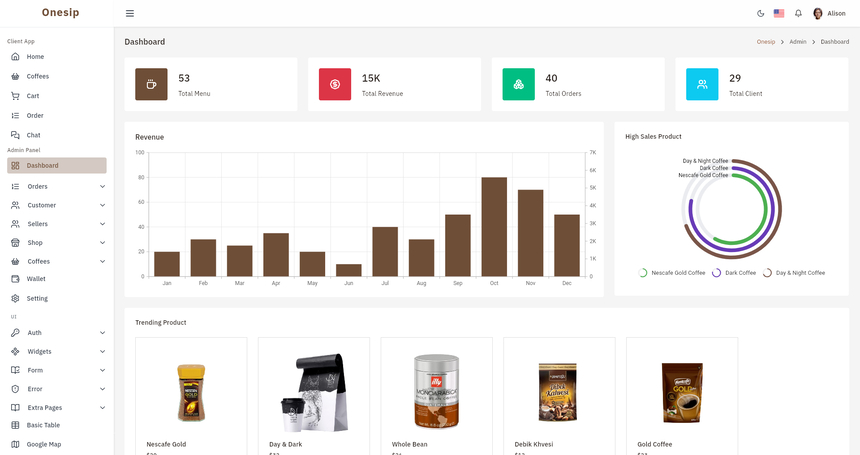Click the Sellers people icon

point(15,224)
